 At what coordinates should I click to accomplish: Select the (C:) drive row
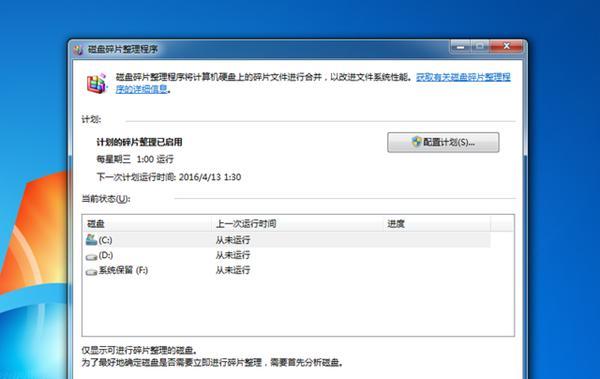pos(286,240)
